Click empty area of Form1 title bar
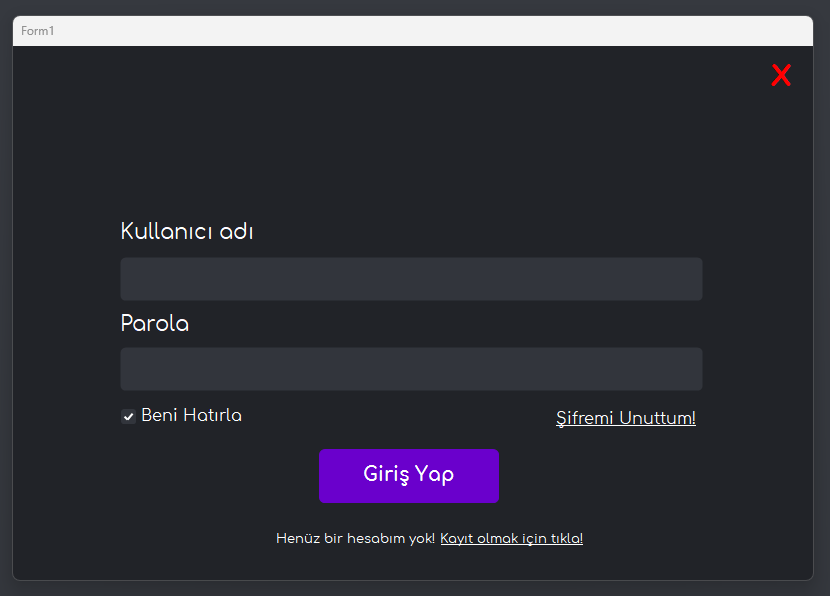The height and width of the screenshot is (596, 830). click(x=400, y=31)
